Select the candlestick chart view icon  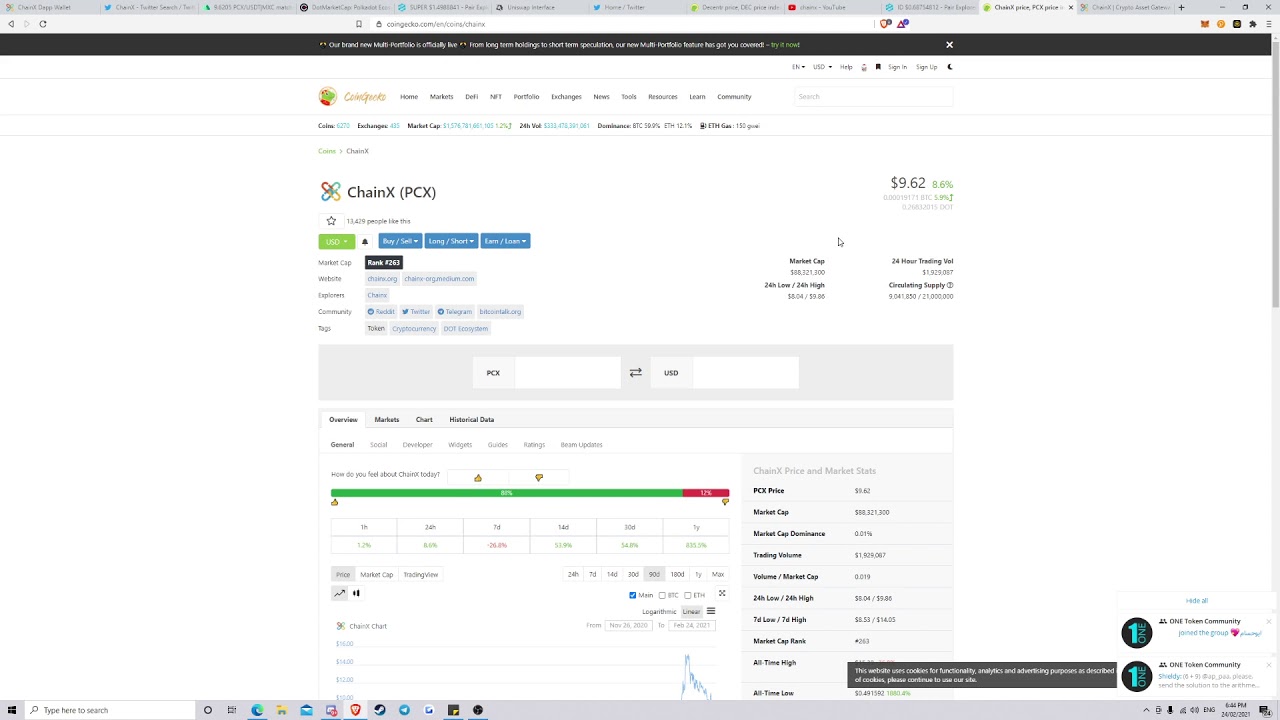356,593
